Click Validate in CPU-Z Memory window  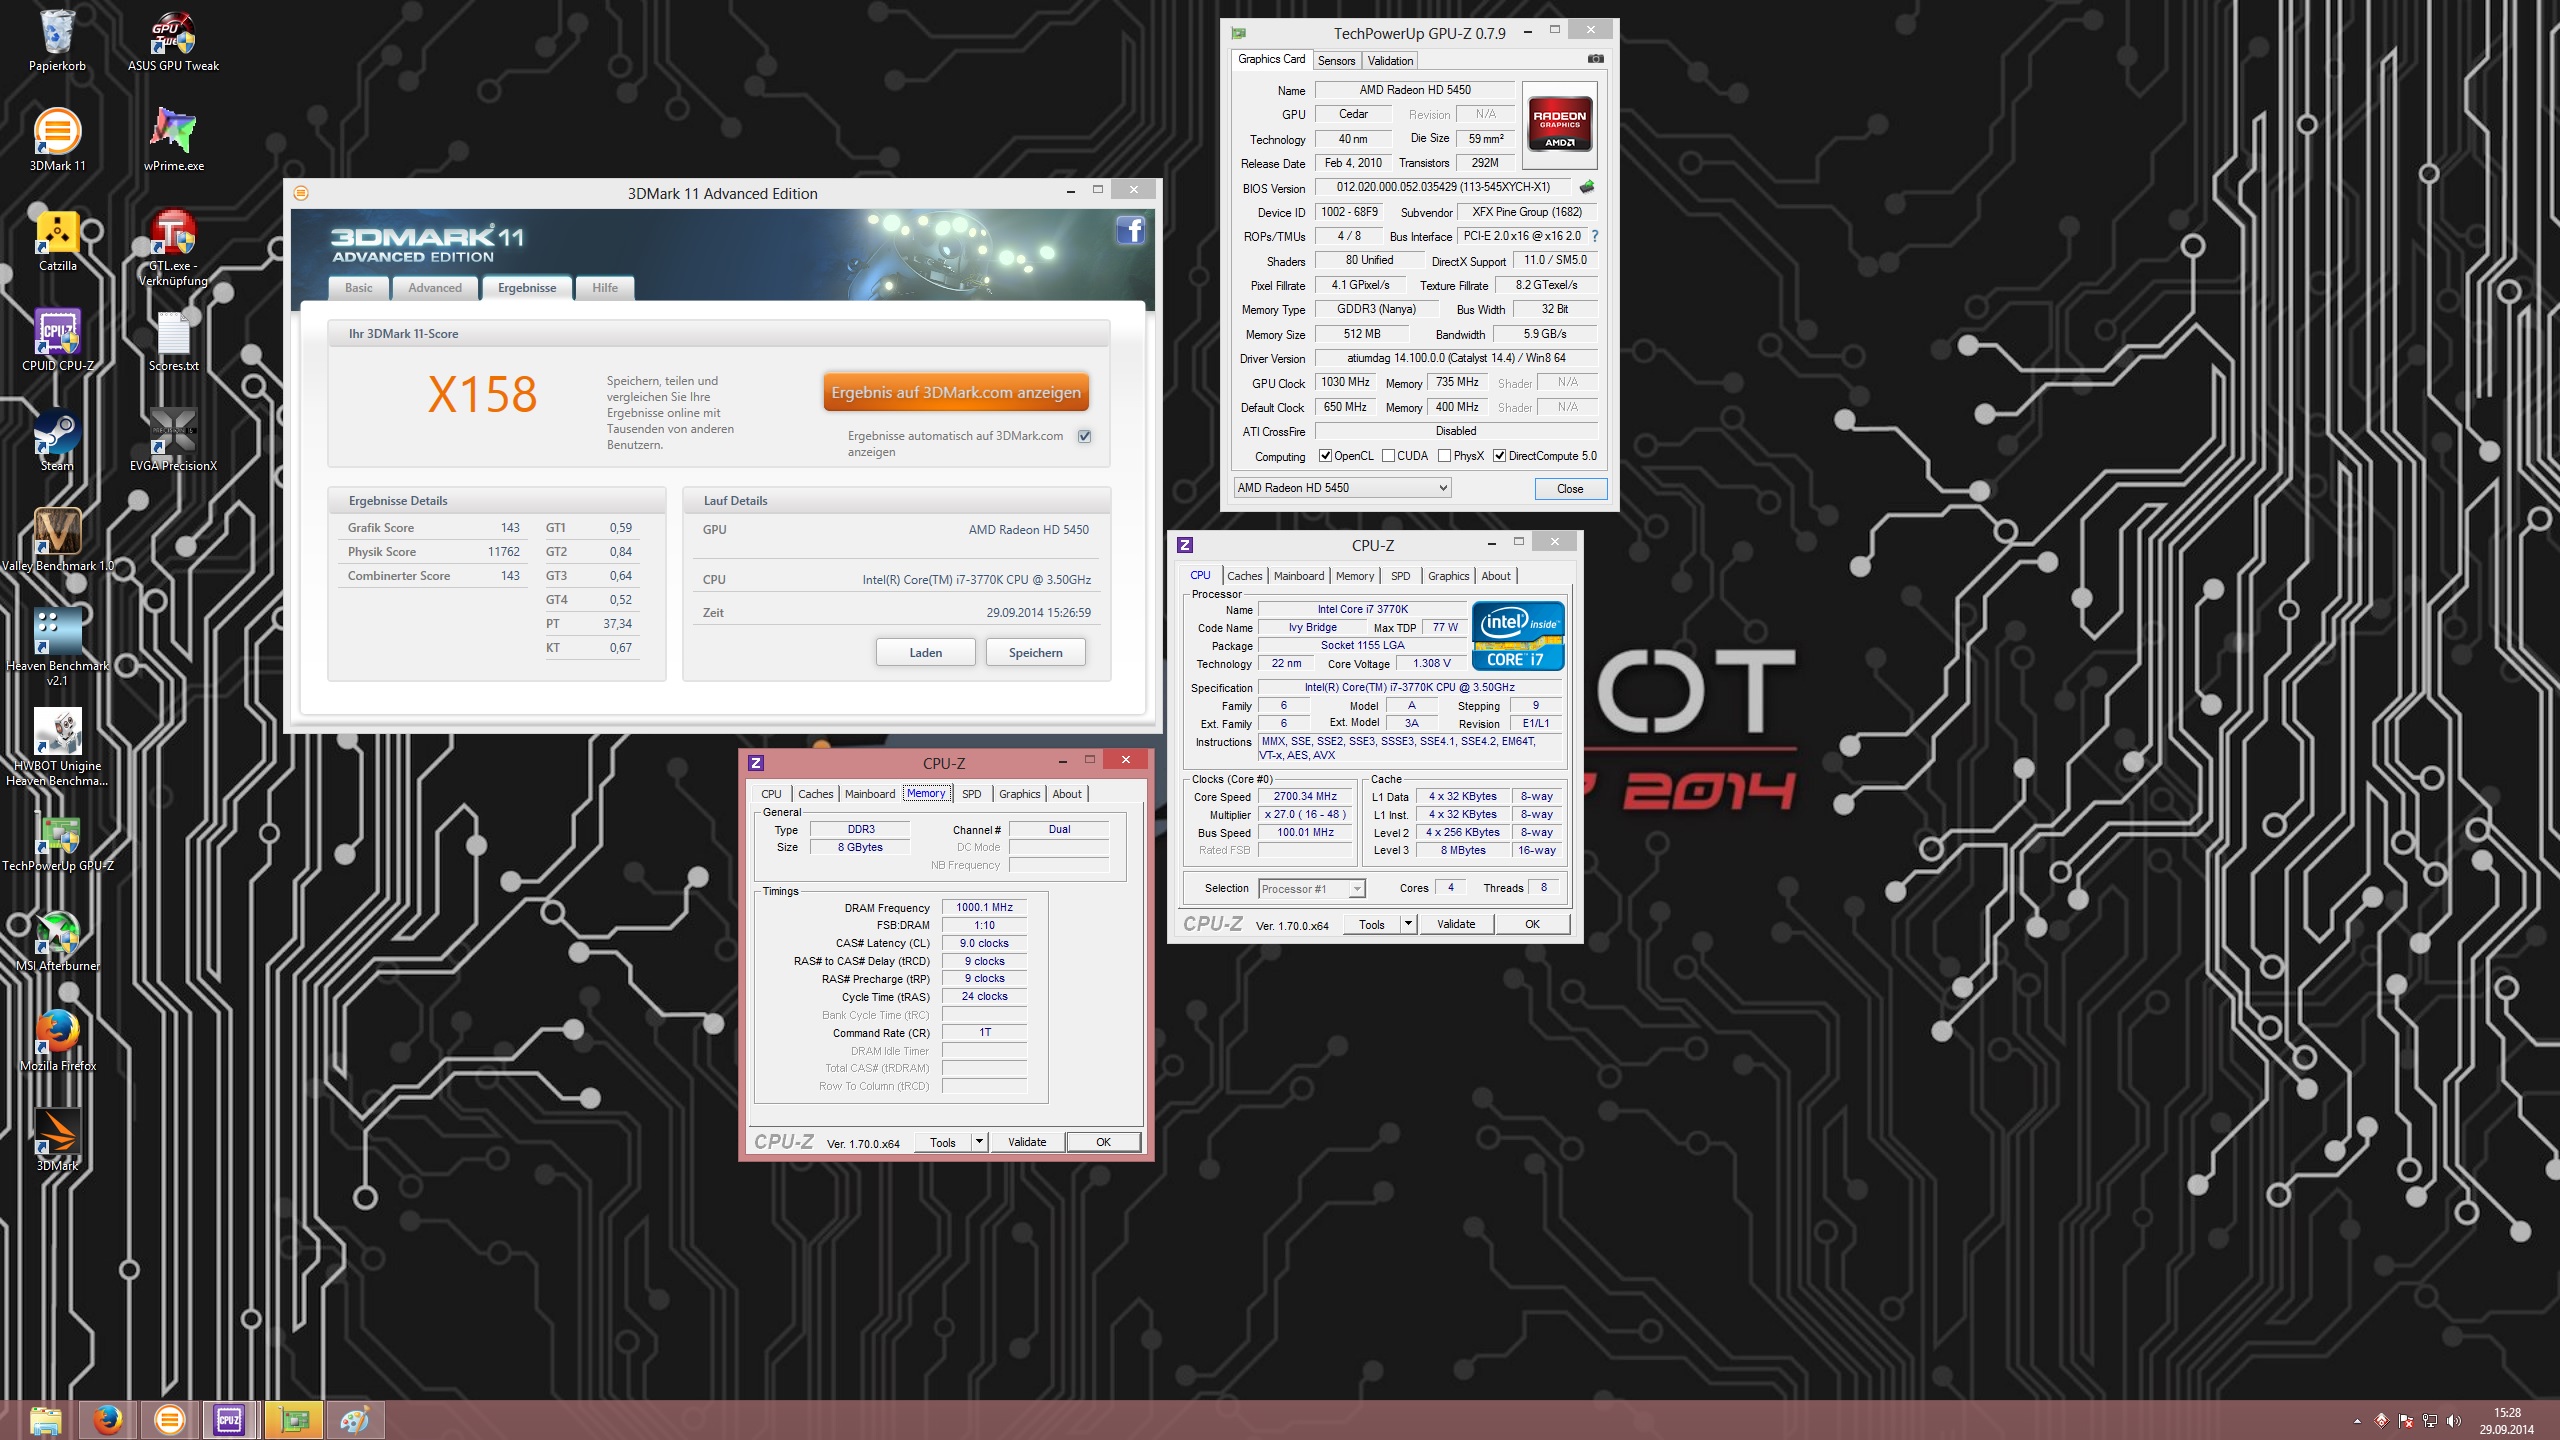coord(1027,1142)
